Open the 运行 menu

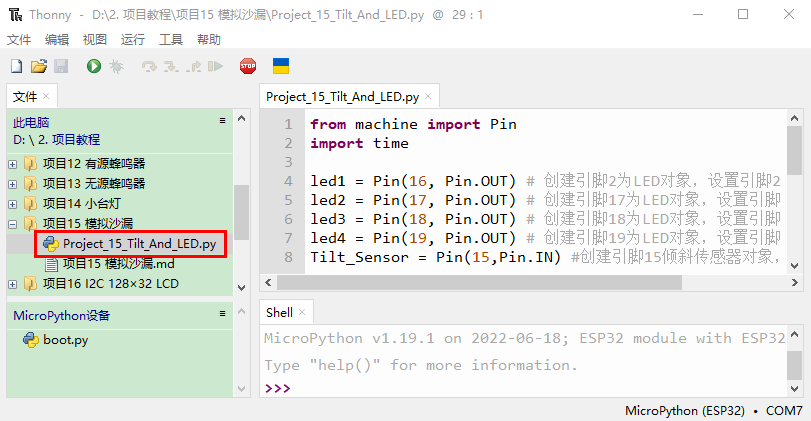pos(132,40)
